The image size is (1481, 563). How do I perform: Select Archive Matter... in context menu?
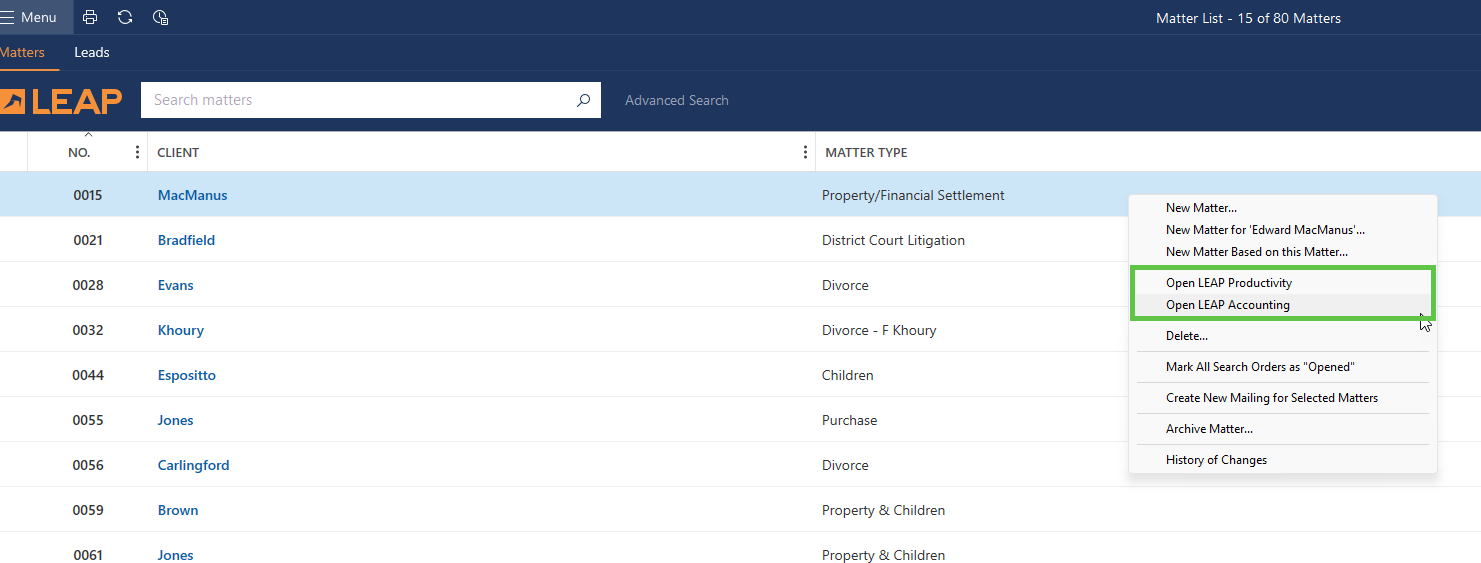tap(1208, 429)
